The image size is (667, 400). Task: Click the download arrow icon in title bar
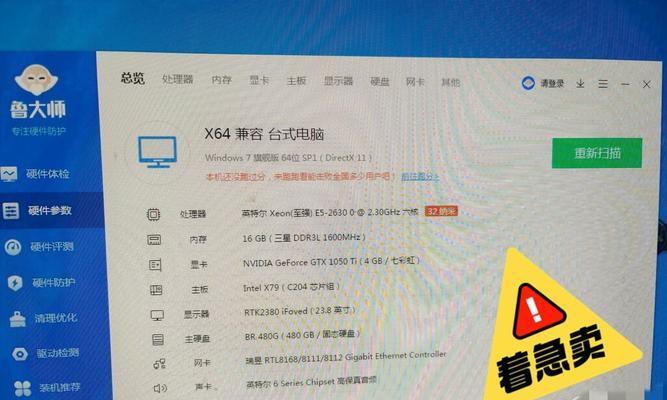[580, 83]
